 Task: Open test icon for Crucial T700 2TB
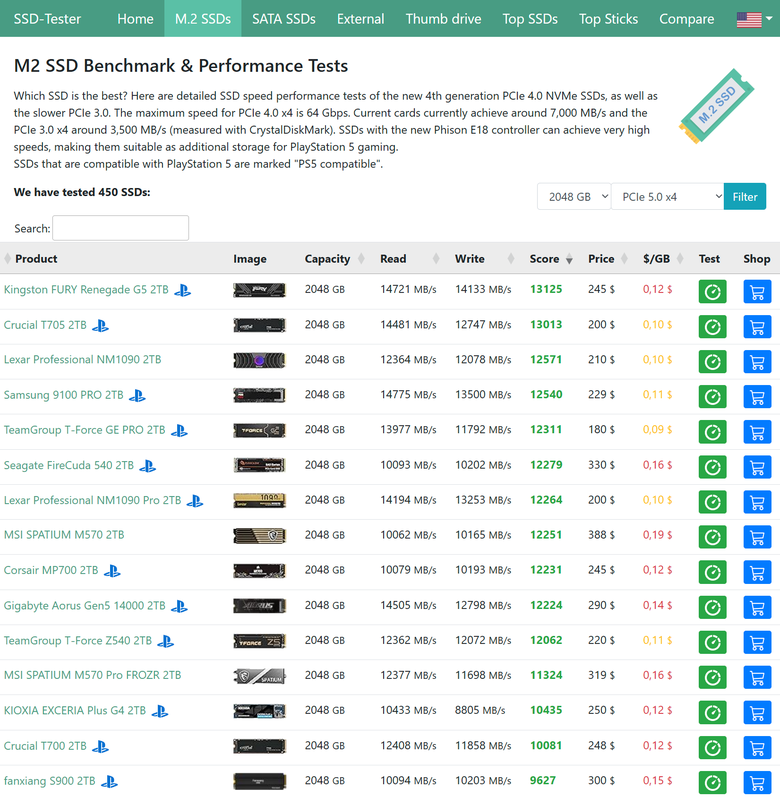[x=712, y=748]
